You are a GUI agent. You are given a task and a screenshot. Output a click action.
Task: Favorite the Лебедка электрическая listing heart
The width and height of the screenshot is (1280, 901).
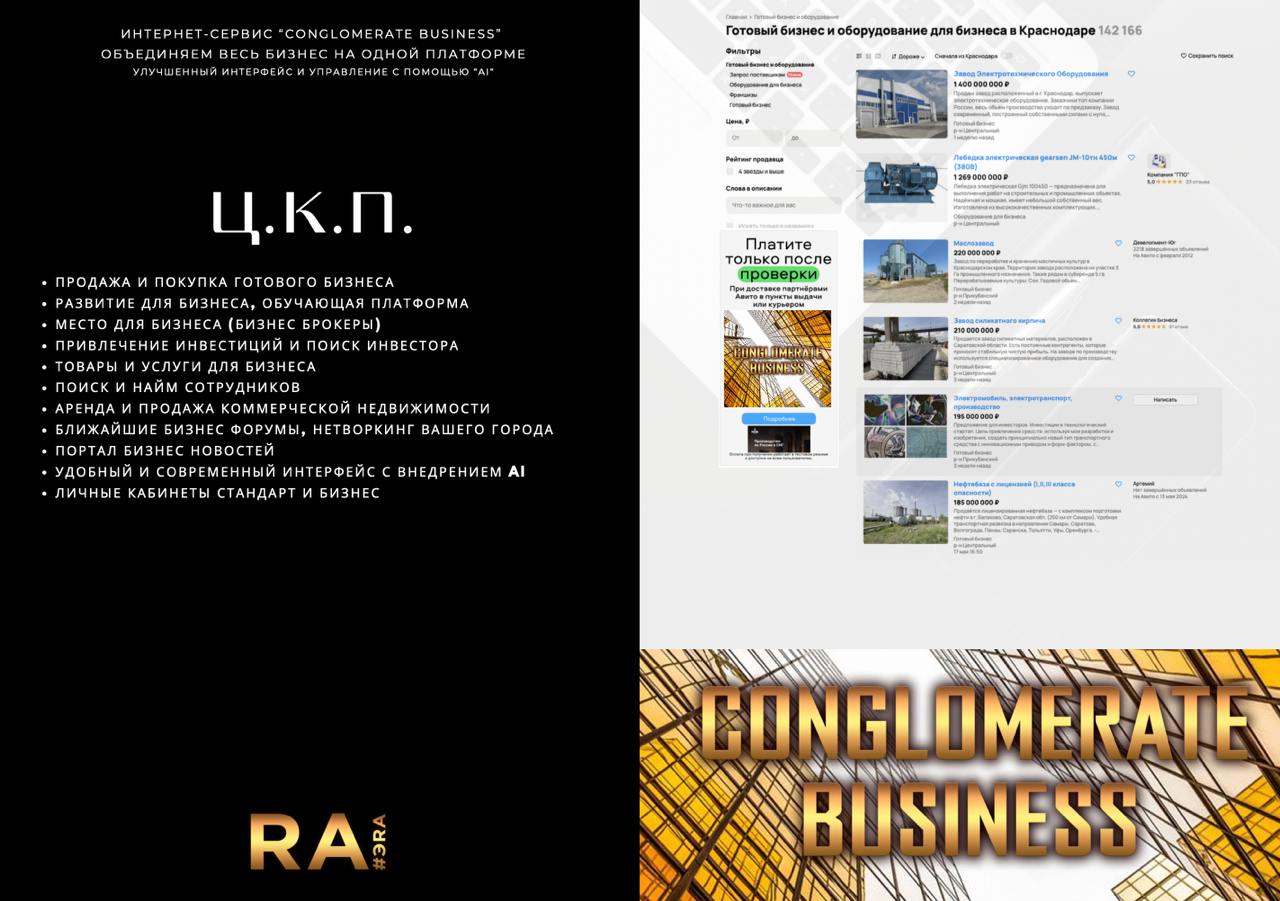pos(1131,158)
